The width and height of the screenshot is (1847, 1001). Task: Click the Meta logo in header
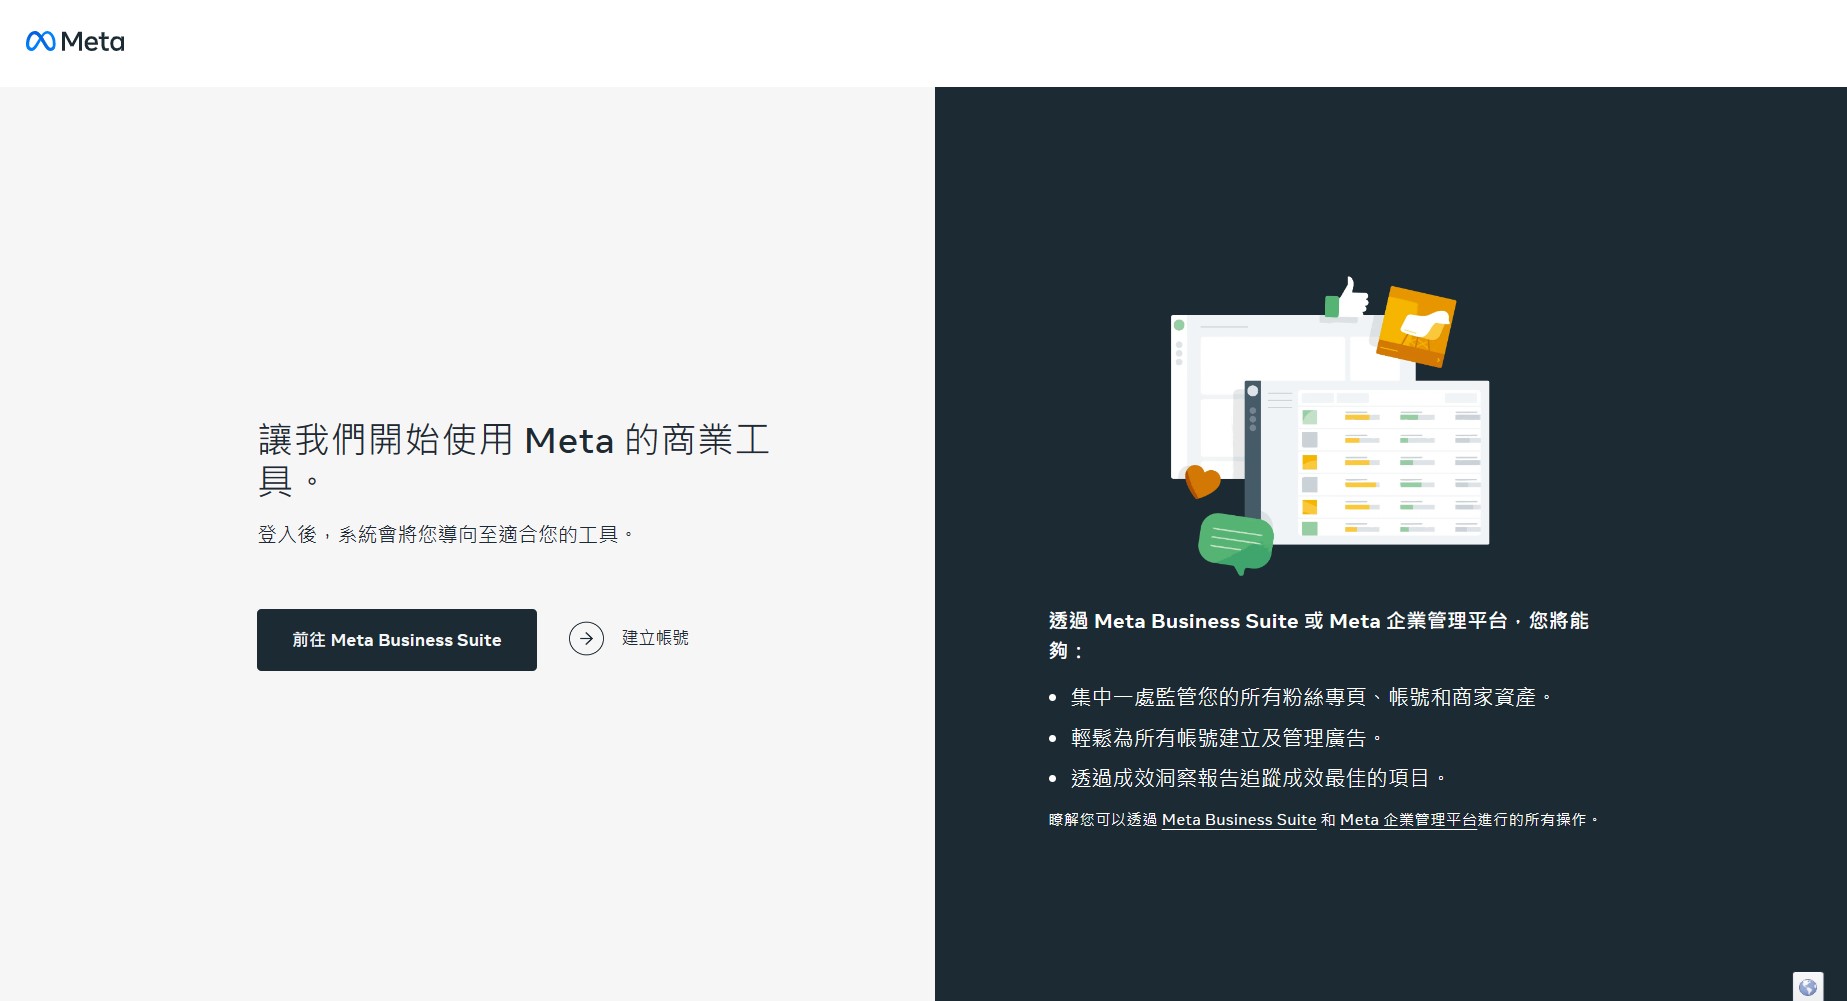click(75, 41)
